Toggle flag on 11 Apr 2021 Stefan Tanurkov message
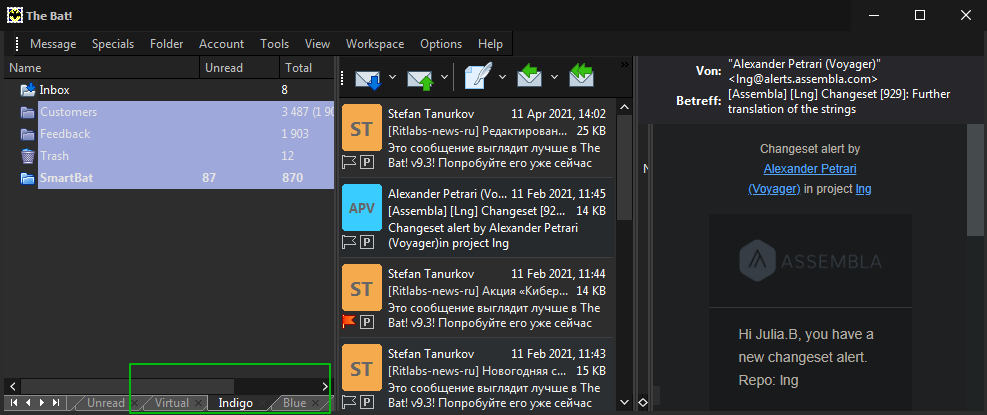Screen dimensions: 987x415 click(349, 162)
